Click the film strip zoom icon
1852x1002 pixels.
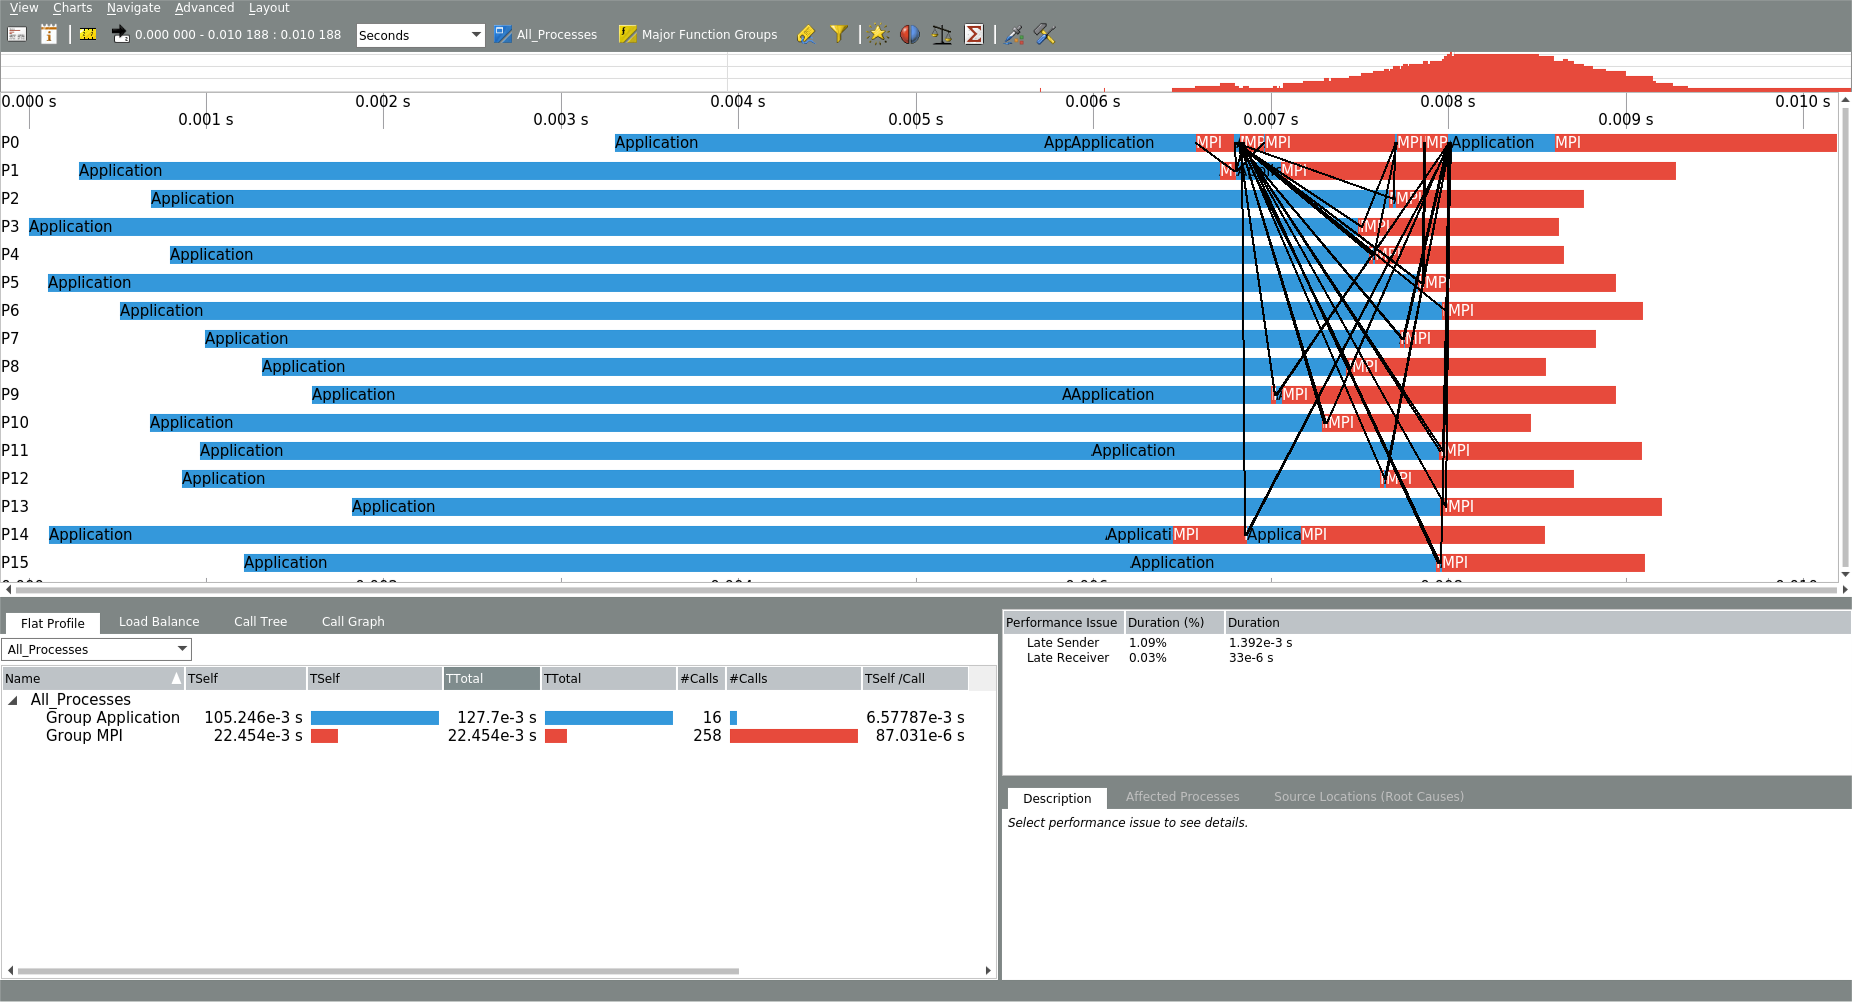tap(88, 34)
